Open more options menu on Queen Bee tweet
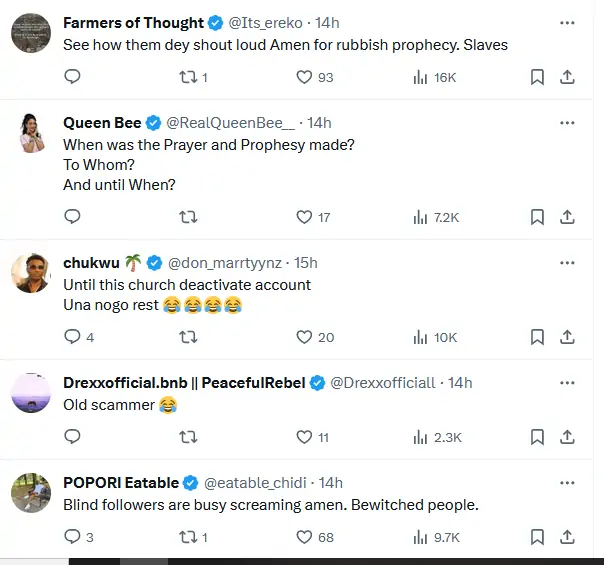The width and height of the screenshot is (604, 565). 567,123
